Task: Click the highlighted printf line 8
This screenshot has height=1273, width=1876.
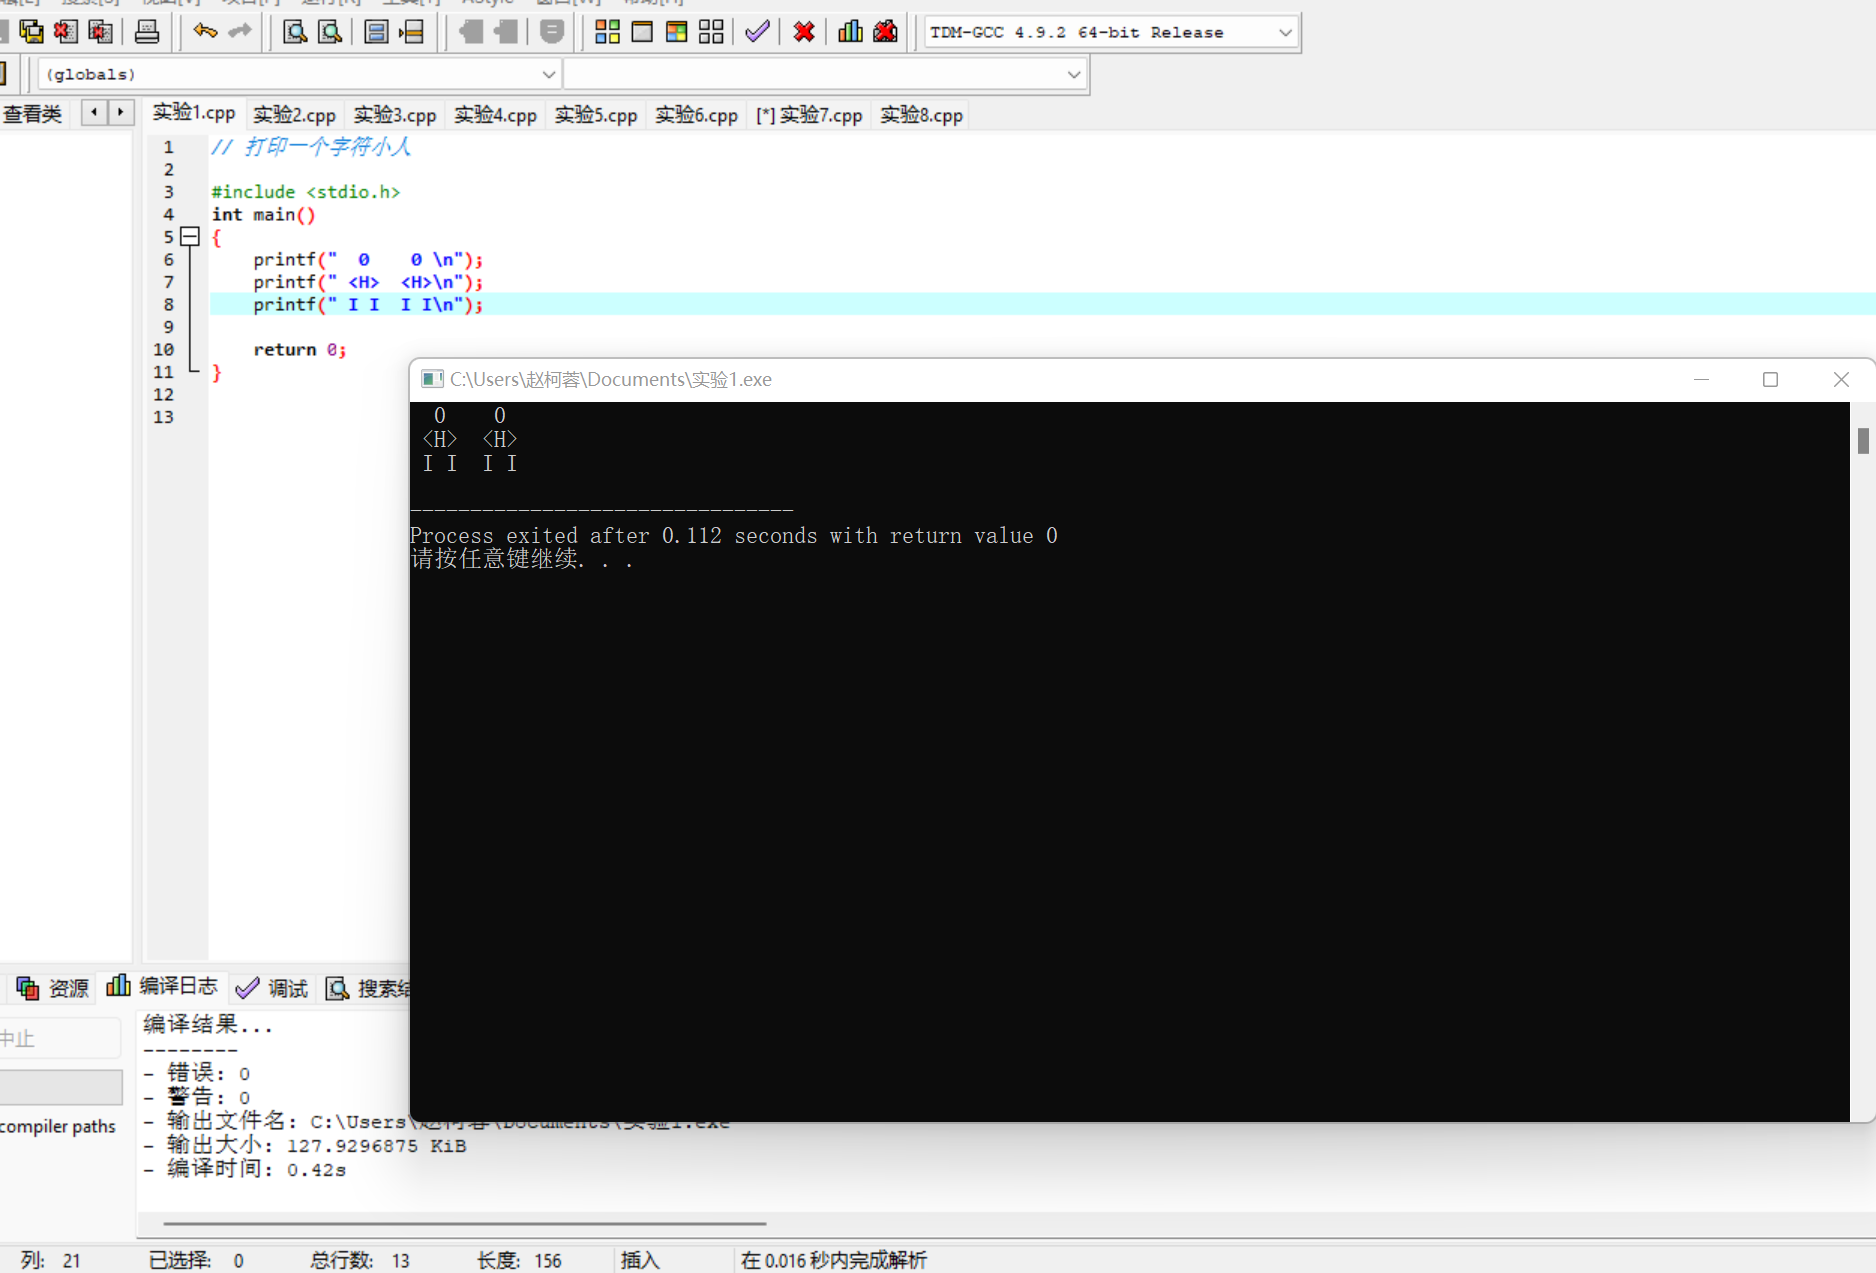Action: pyautogui.click(x=1042, y=305)
